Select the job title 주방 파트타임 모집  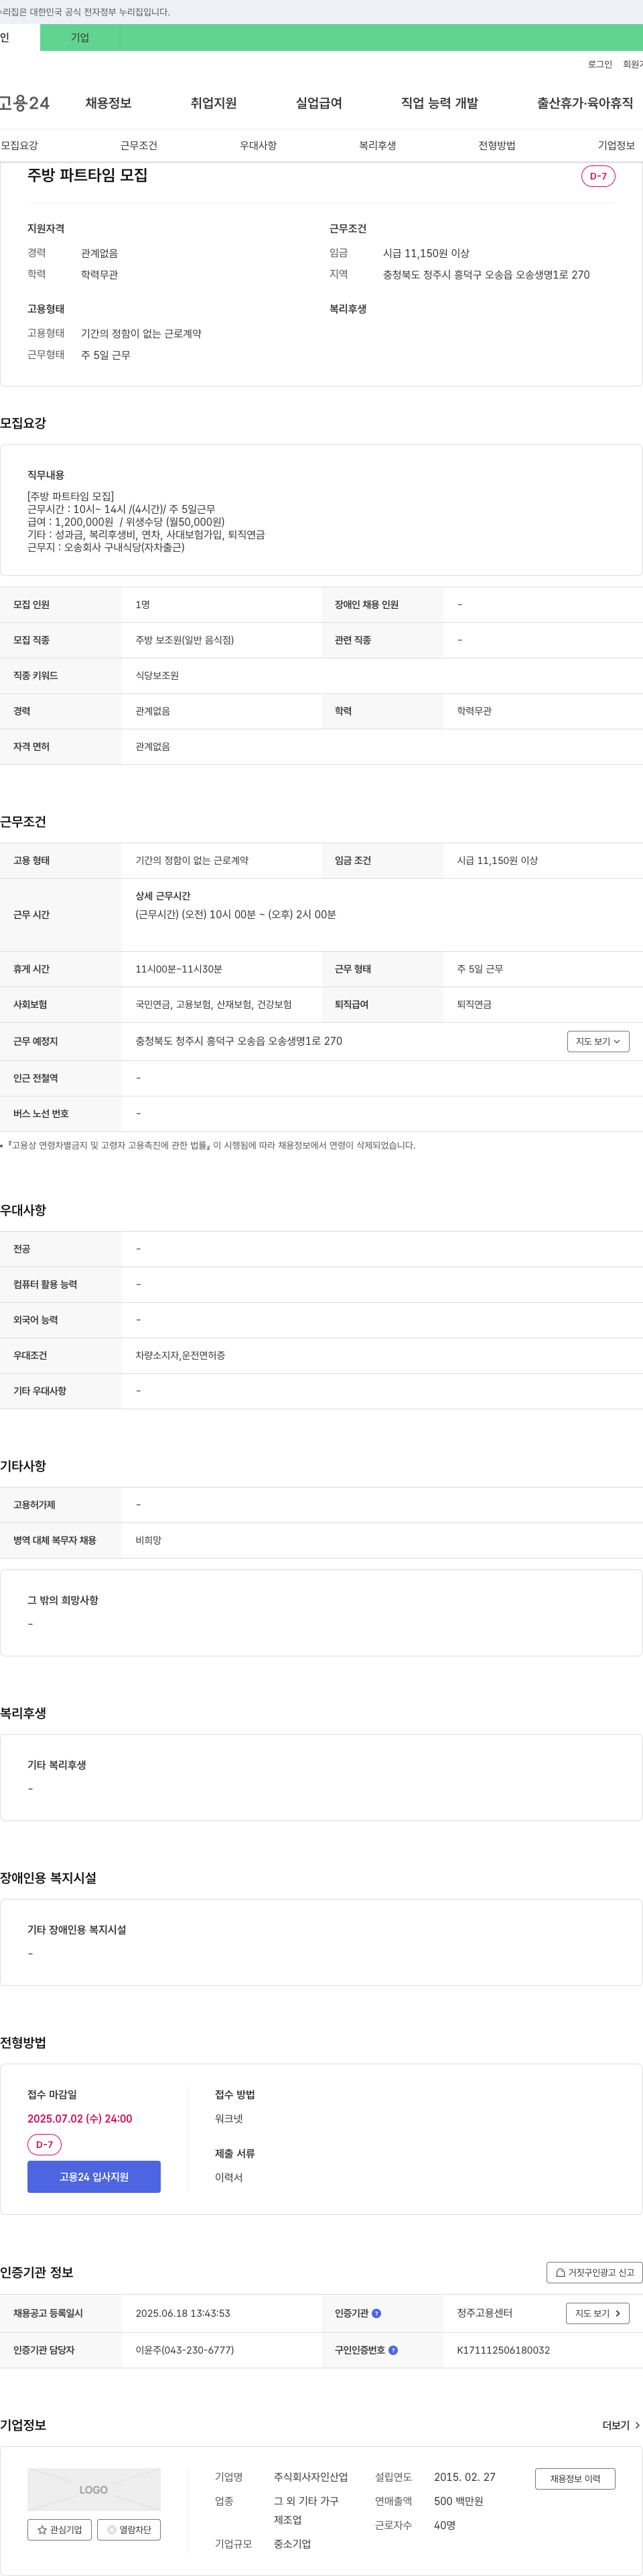tap(88, 175)
